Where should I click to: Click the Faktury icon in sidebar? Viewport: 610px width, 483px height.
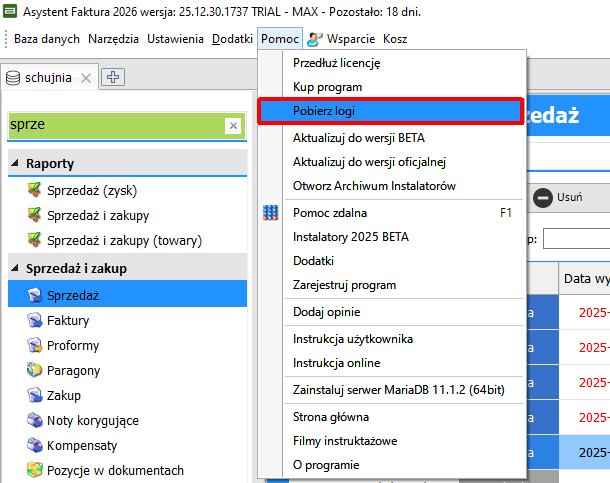pos(35,321)
